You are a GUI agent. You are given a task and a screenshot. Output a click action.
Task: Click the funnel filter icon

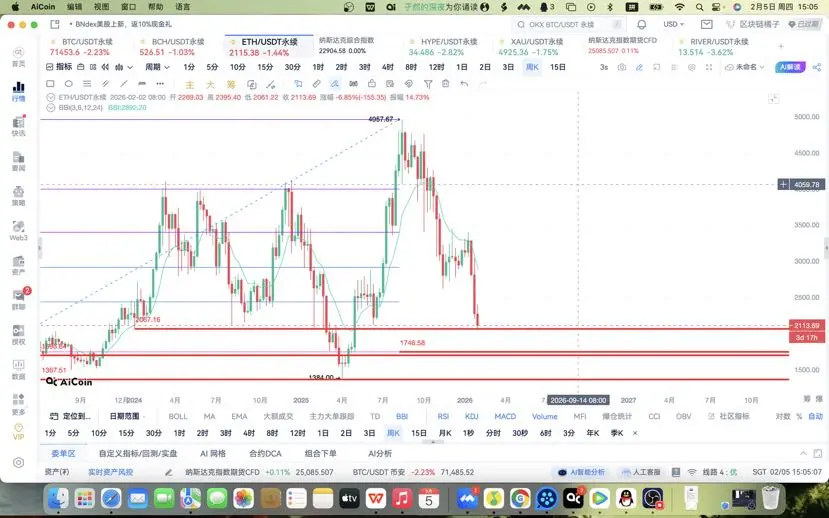(428, 84)
